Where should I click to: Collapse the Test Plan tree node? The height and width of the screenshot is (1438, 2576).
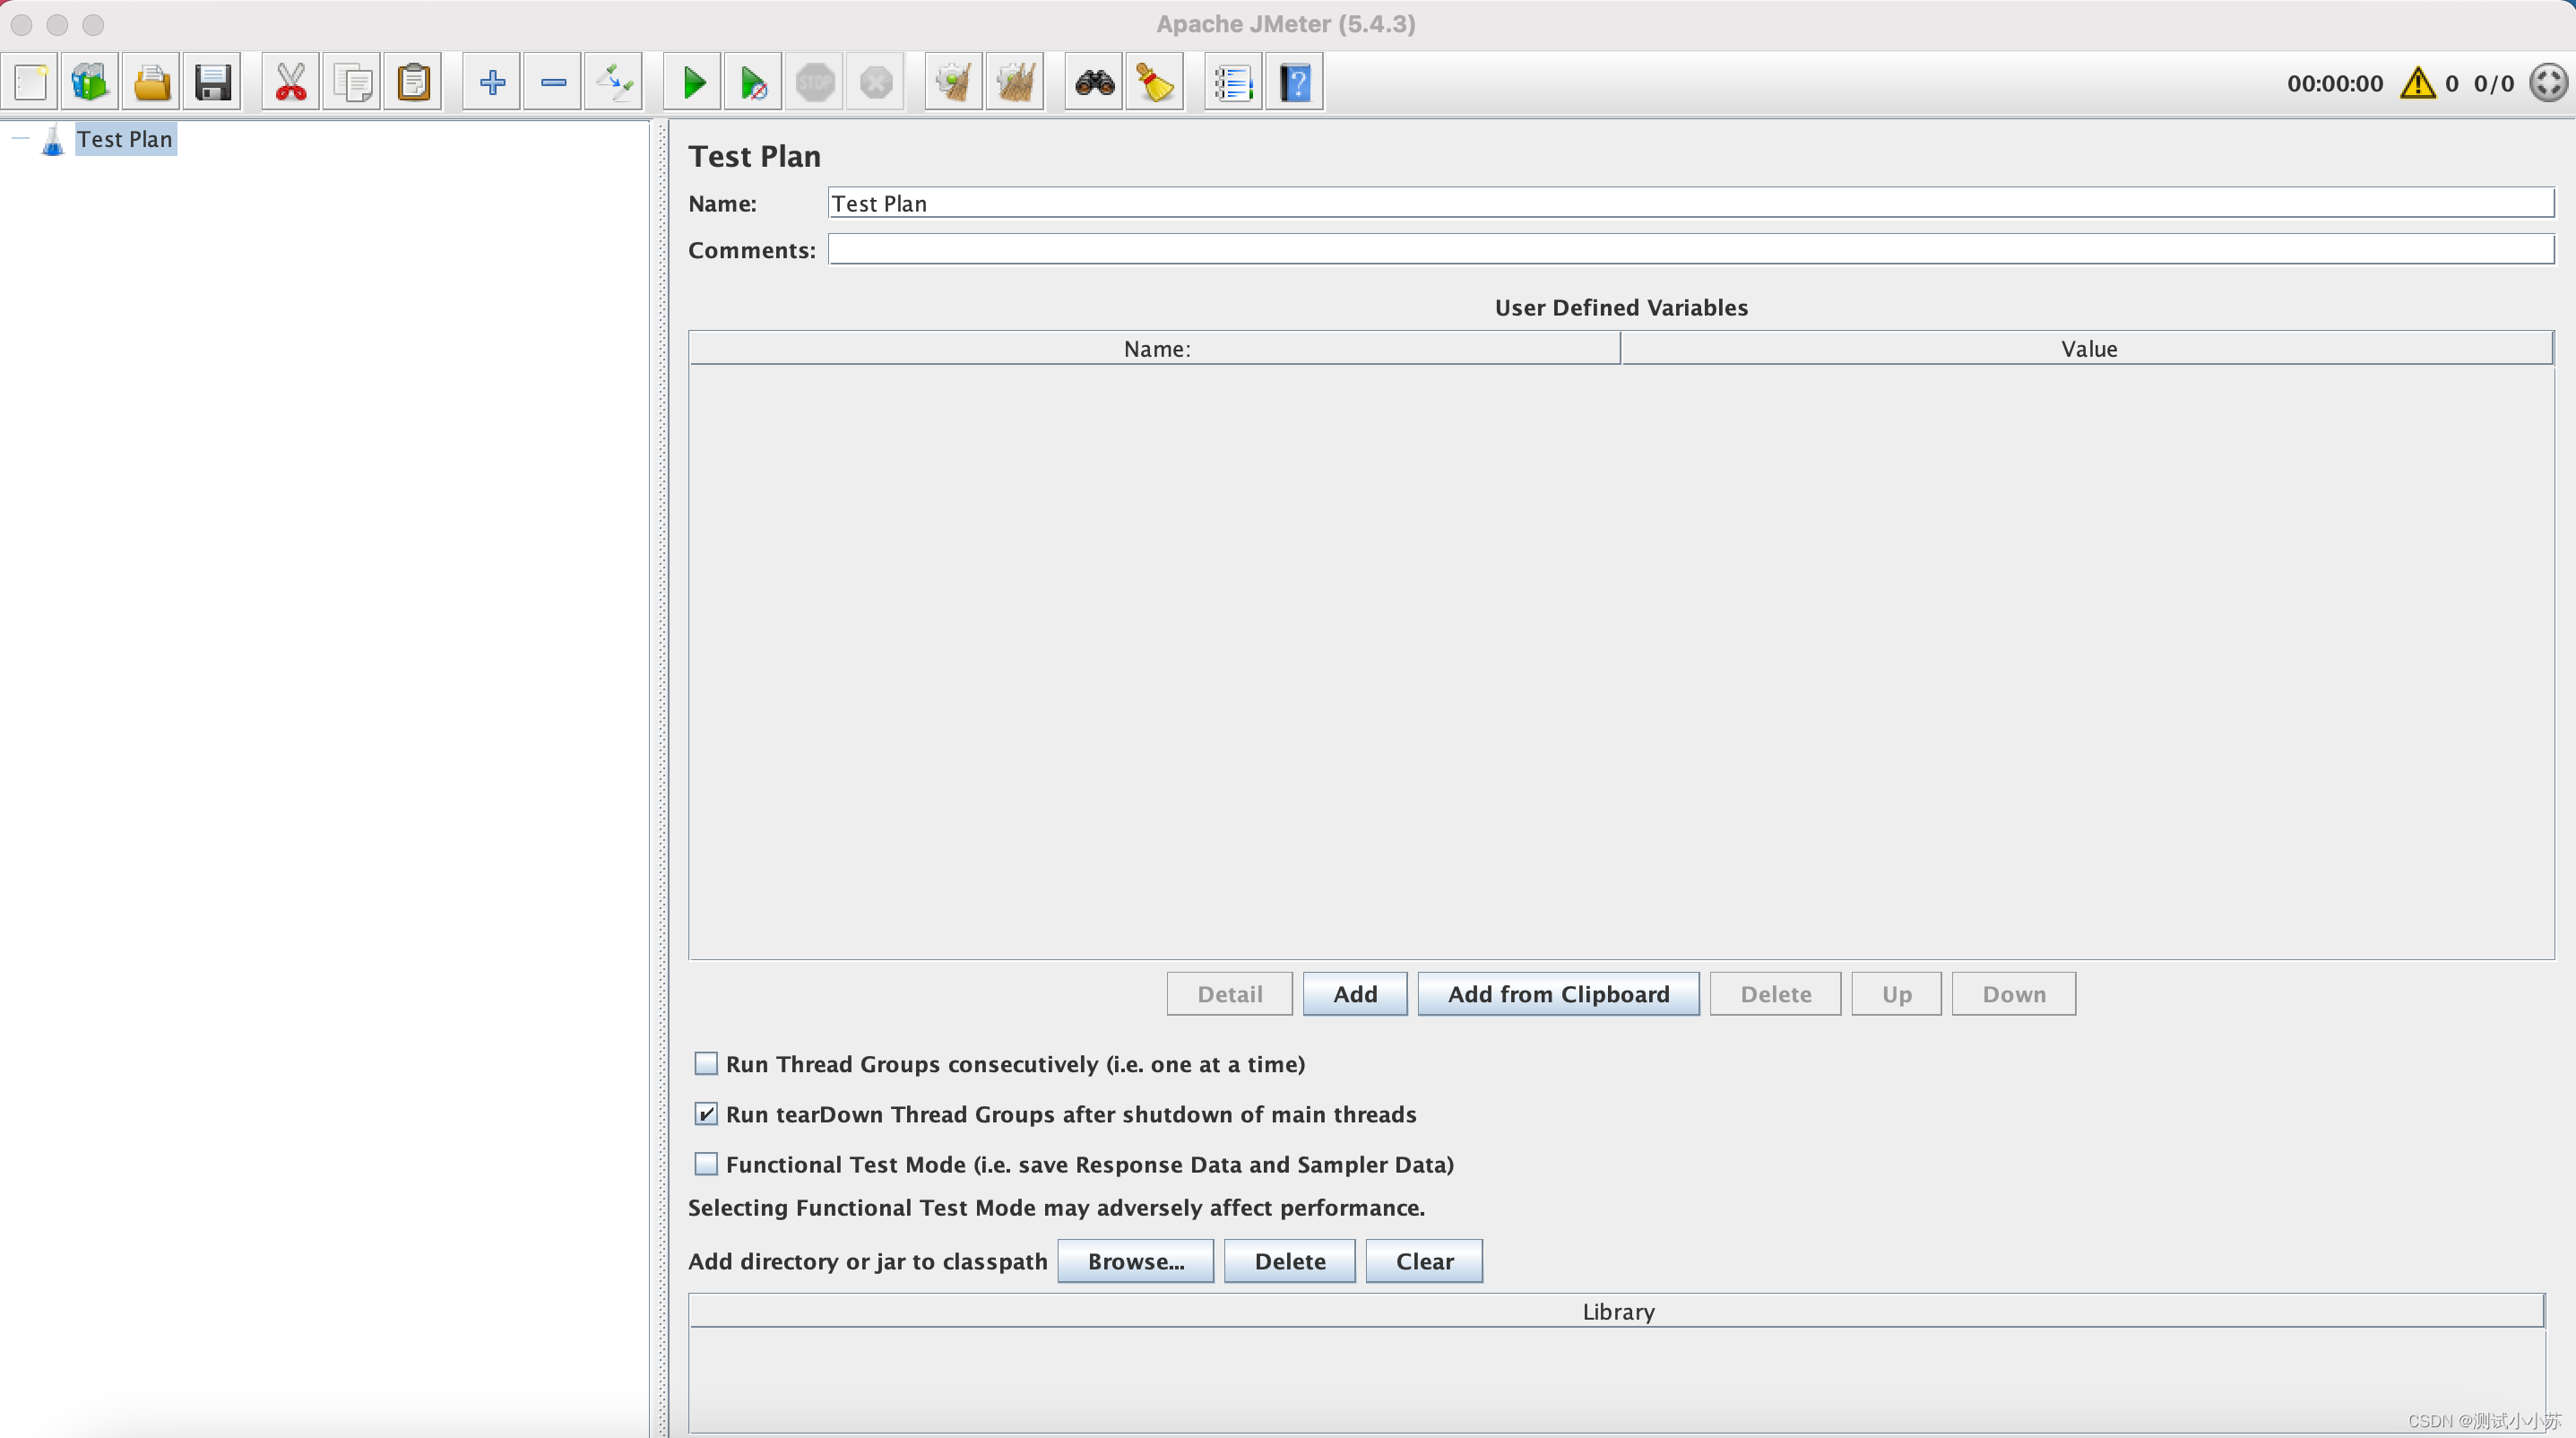(21, 139)
